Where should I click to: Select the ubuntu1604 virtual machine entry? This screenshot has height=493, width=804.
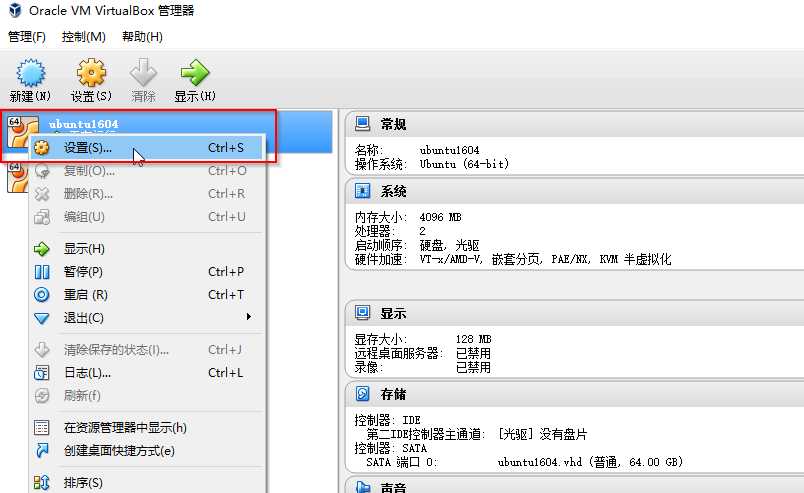[167, 132]
